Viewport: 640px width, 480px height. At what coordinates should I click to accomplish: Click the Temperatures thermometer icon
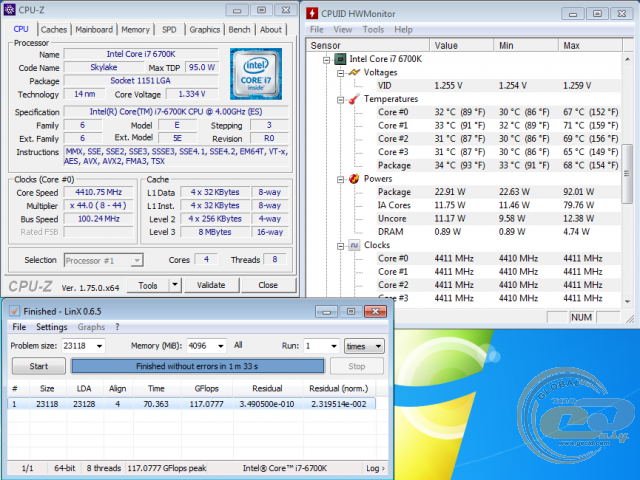pos(354,99)
